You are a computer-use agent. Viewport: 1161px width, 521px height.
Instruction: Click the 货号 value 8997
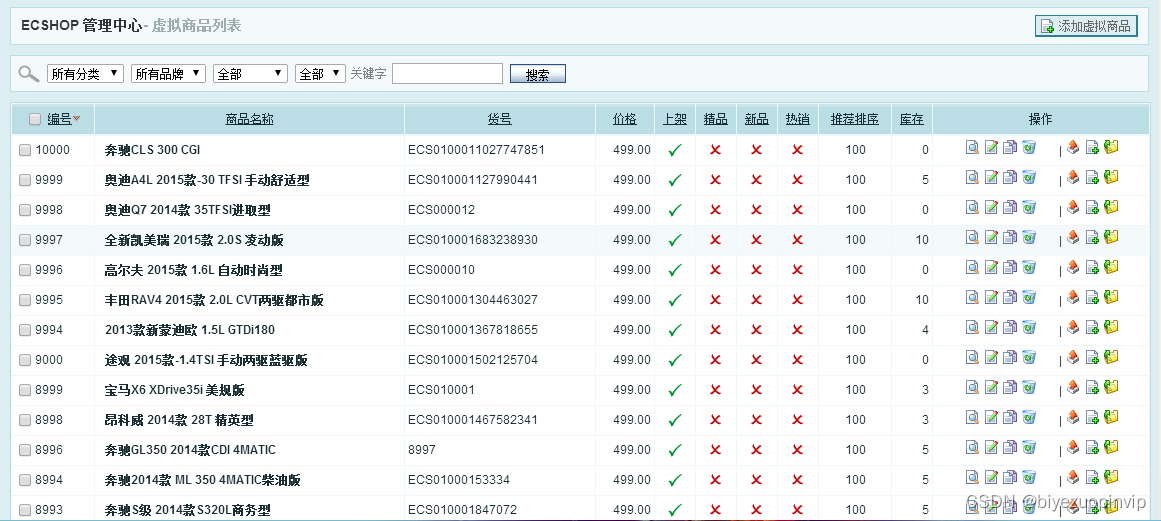422,450
